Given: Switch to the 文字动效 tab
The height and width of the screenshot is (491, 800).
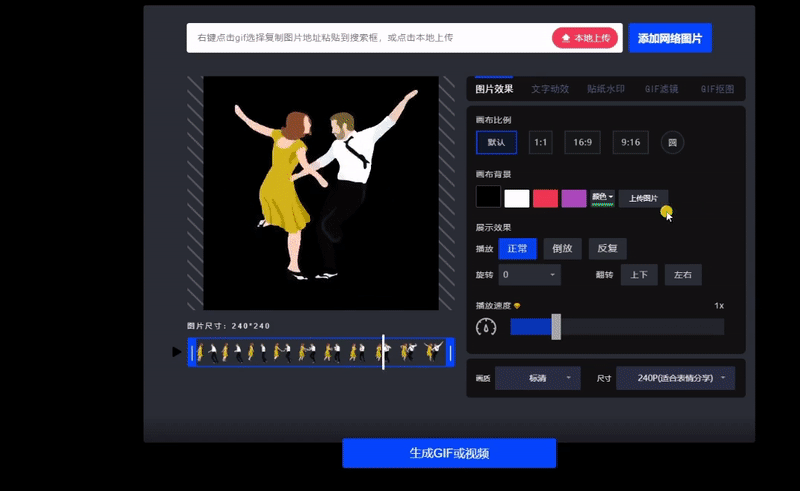Looking at the screenshot, I should [550, 89].
